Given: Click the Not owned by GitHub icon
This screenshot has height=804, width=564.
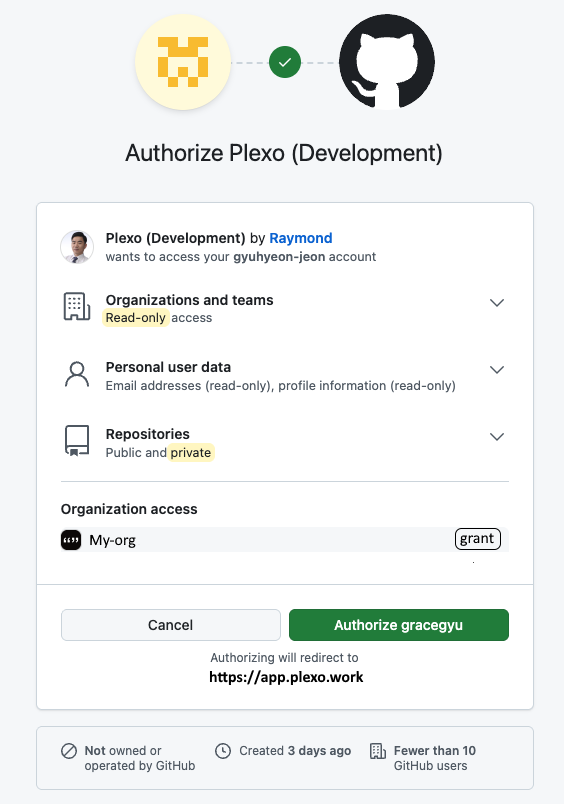Looking at the screenshot, I should [69, 751].
